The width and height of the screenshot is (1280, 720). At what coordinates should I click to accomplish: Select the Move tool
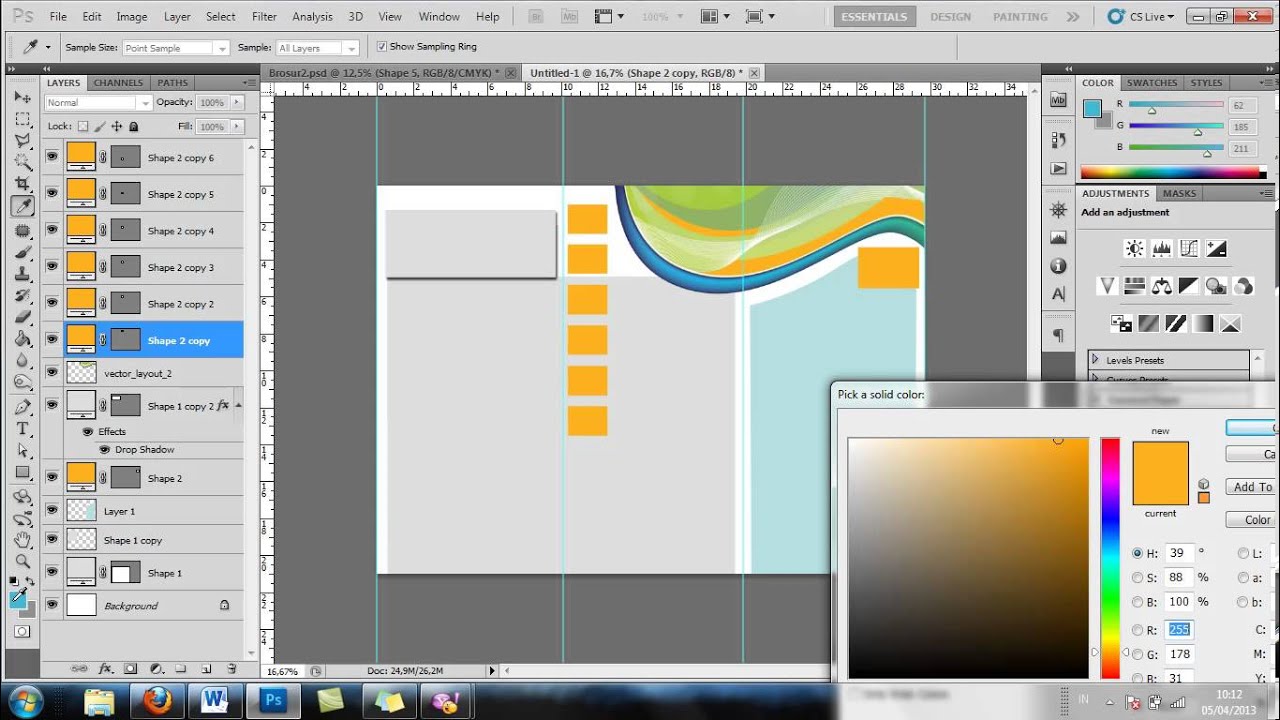click(23, 97)
